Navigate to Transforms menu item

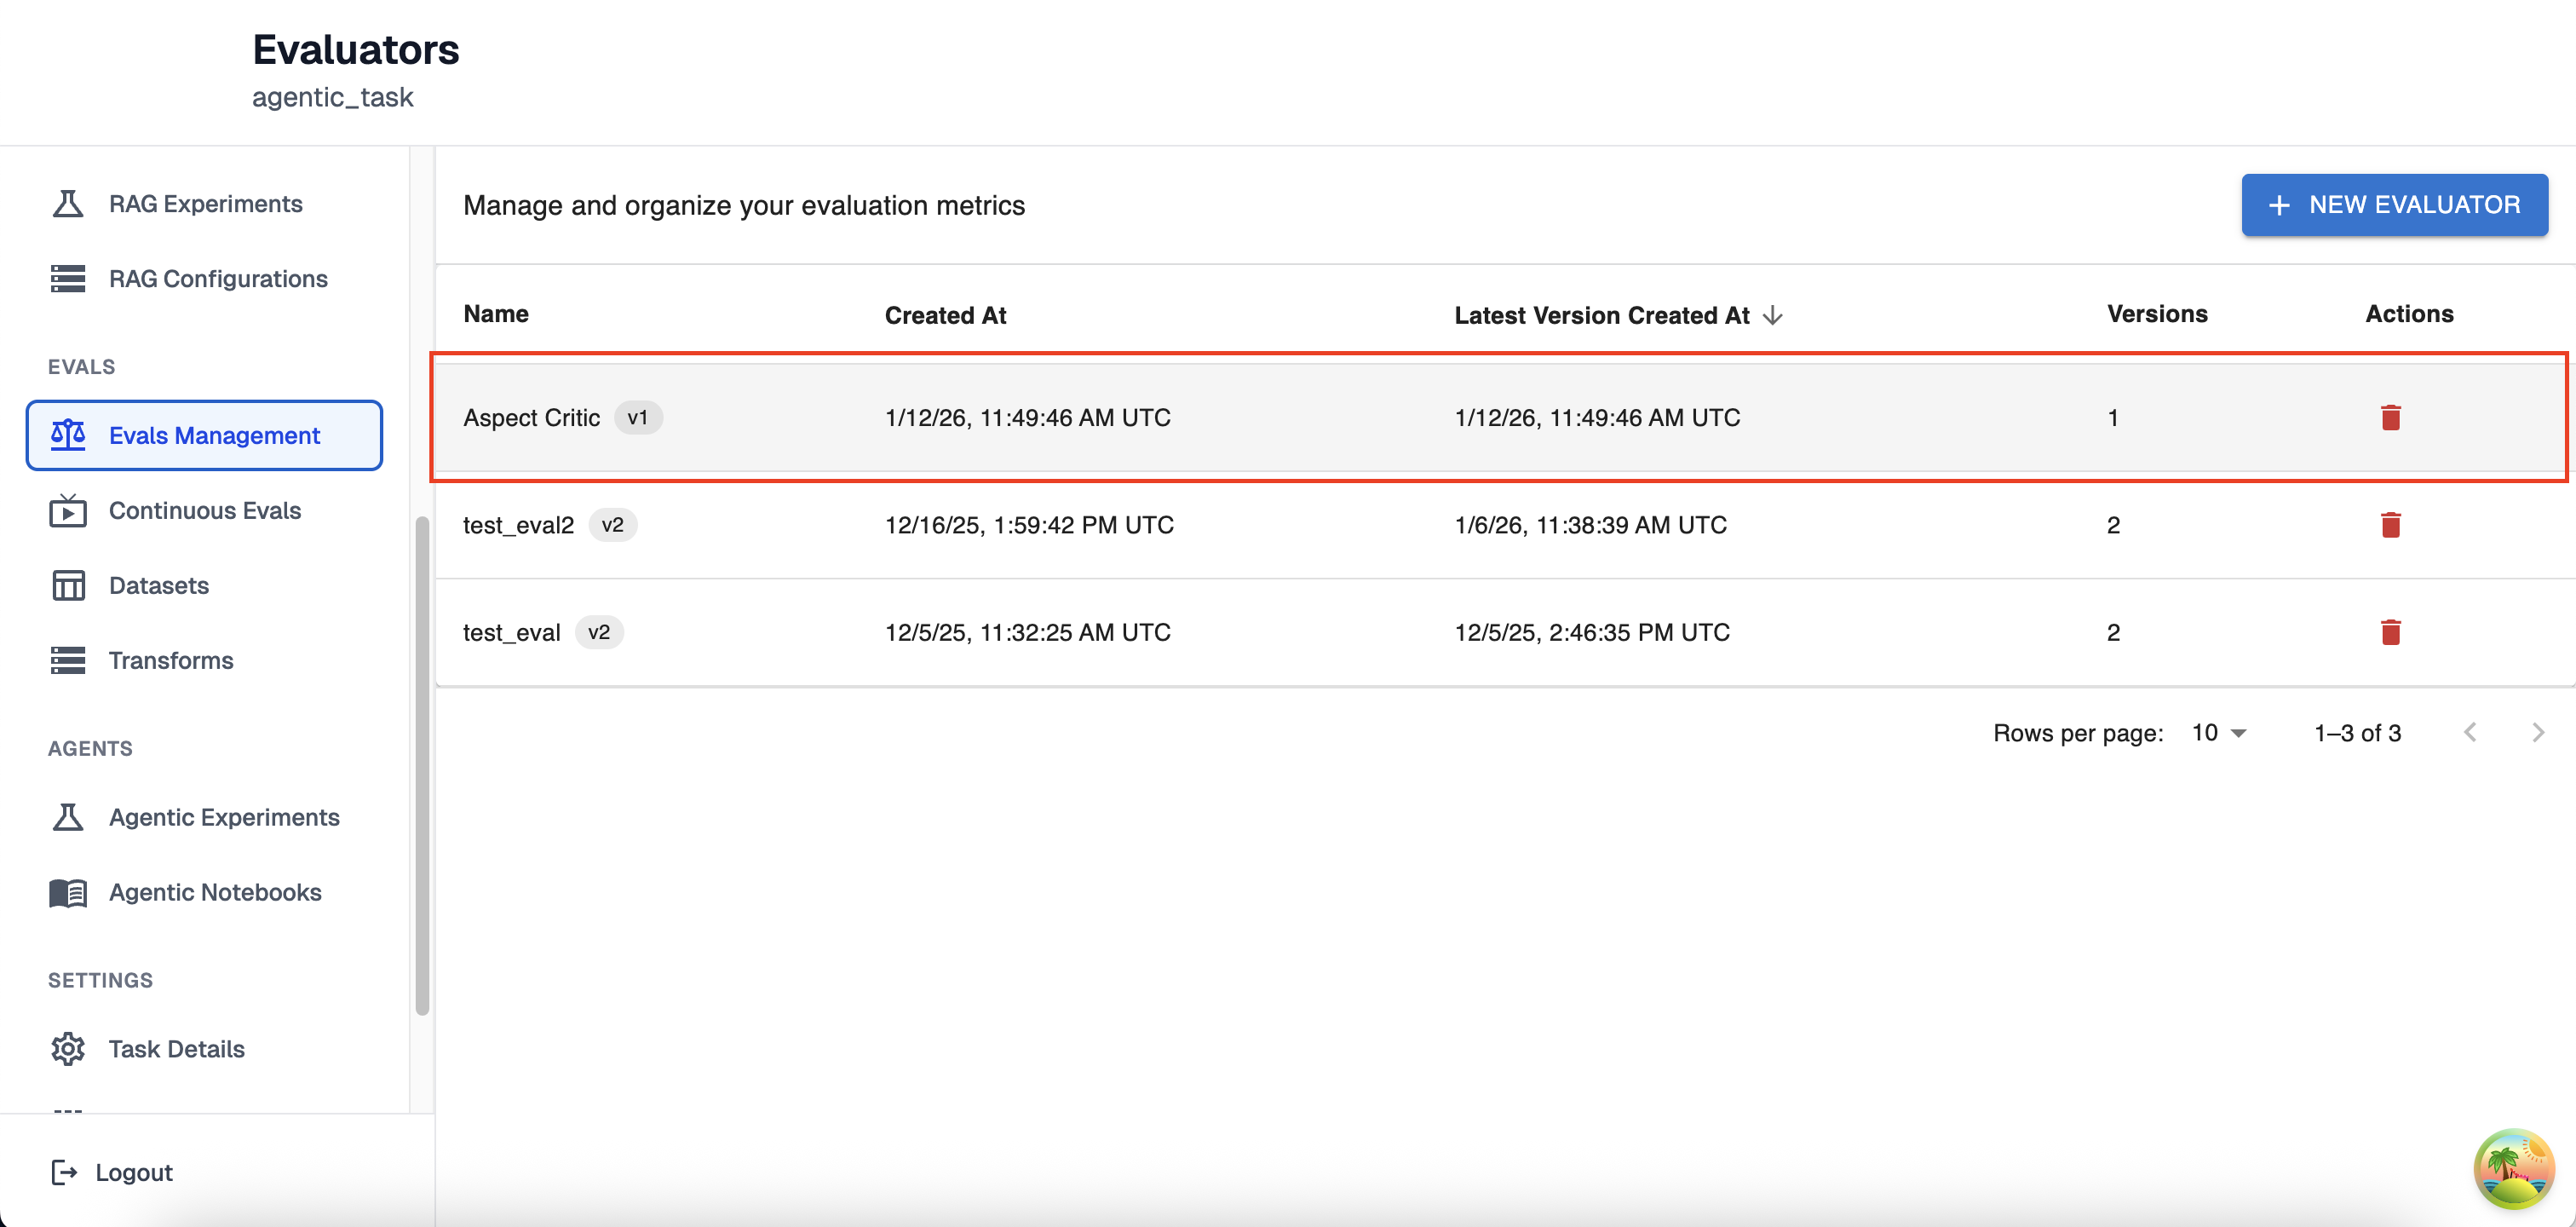(171, 661)
